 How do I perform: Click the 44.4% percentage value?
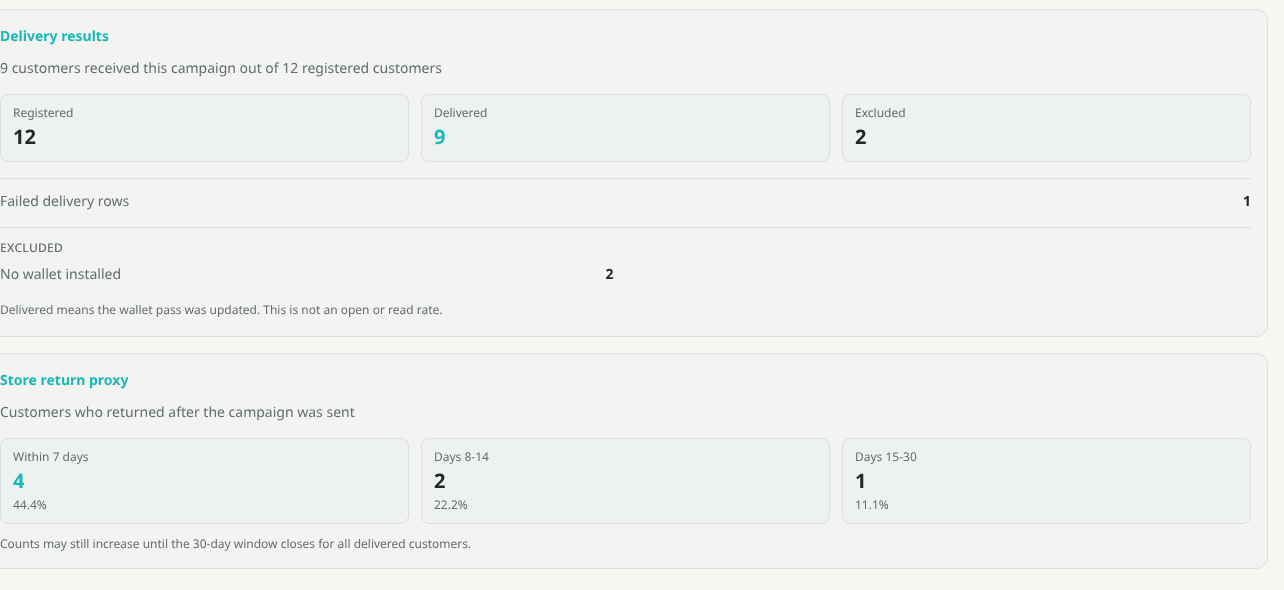[x=30, y=505]
